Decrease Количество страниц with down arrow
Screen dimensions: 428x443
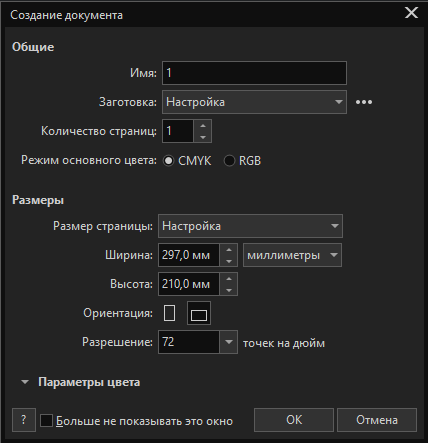coord(203,137)
